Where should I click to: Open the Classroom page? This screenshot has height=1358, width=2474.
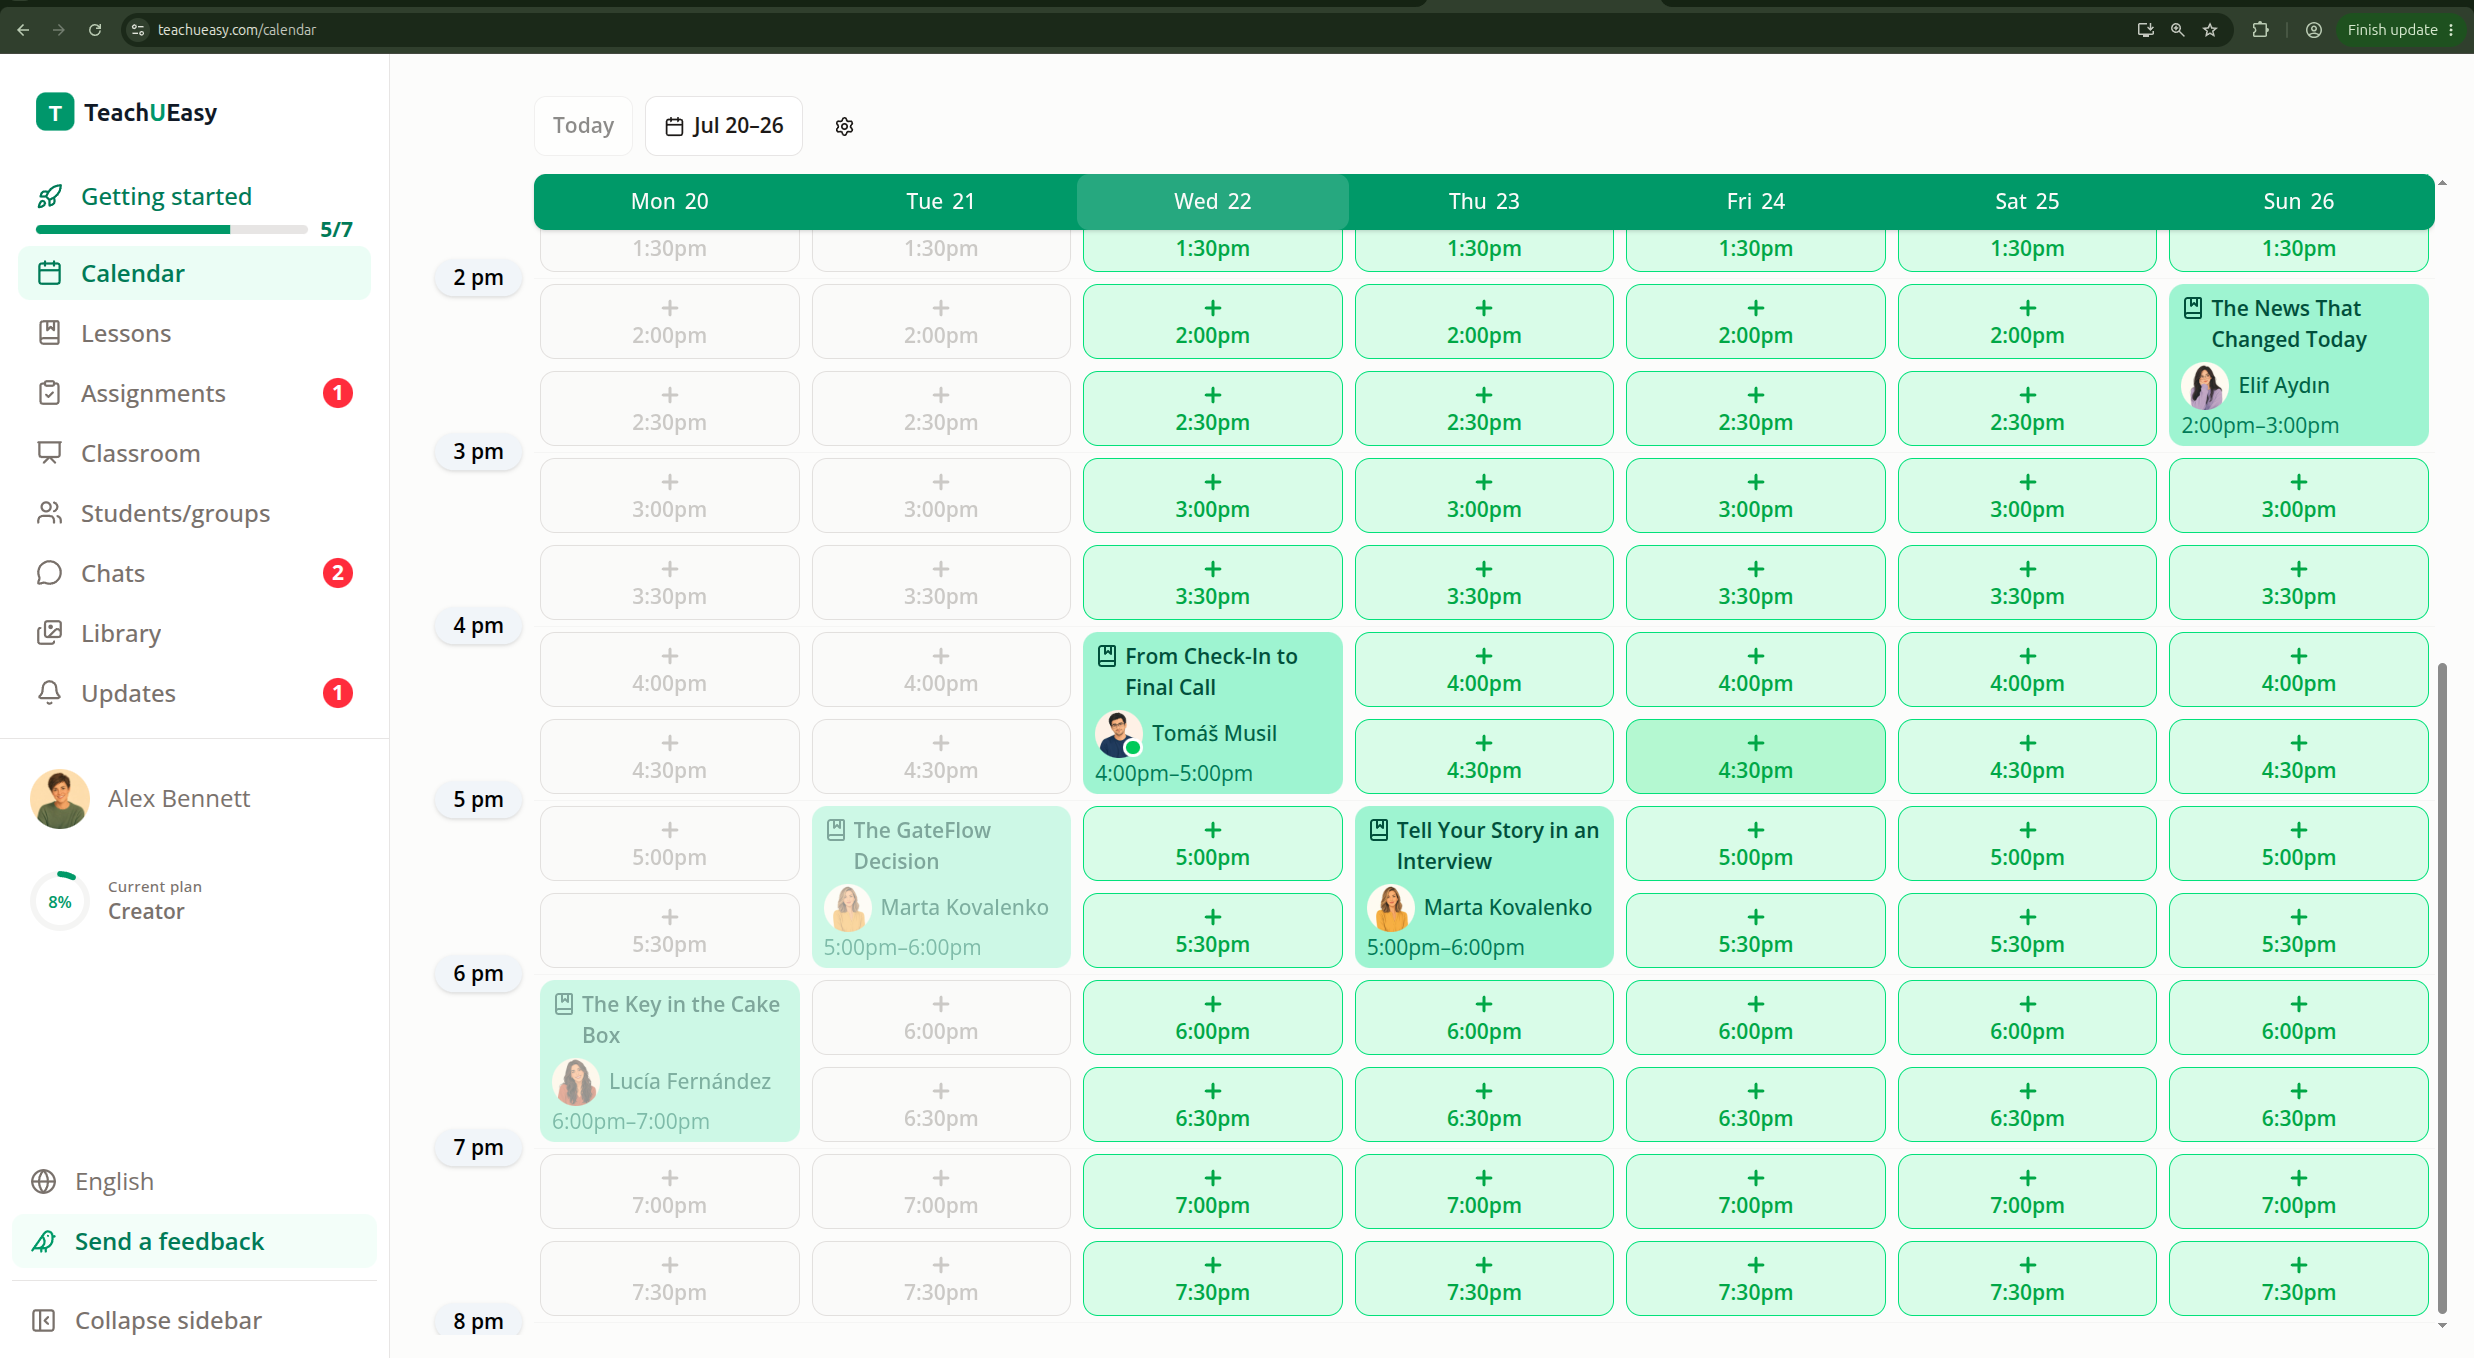pyautogui.click(x=194, y=453)
